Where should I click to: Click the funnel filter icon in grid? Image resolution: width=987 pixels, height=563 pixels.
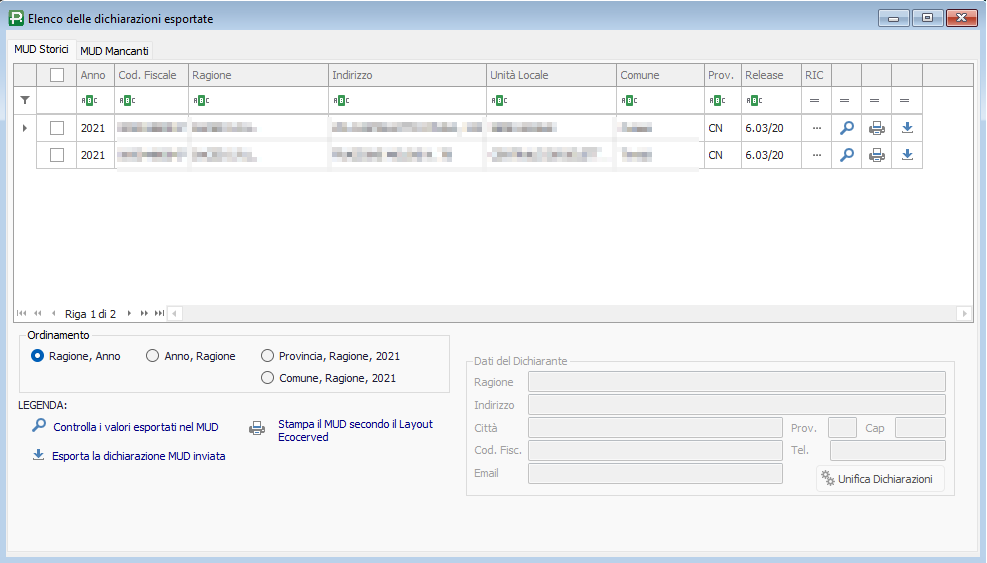tap(25, 100)
